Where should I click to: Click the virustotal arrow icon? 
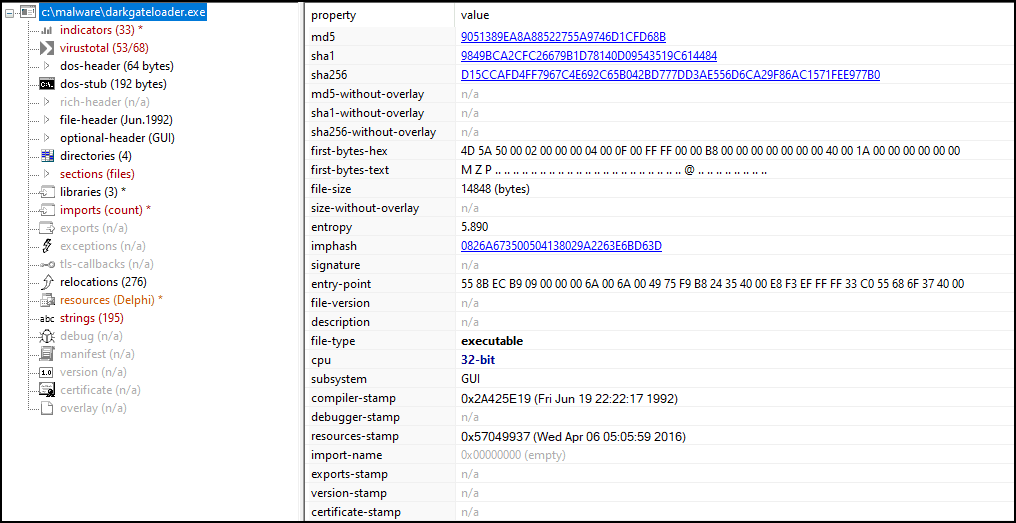tap(47, 48)
